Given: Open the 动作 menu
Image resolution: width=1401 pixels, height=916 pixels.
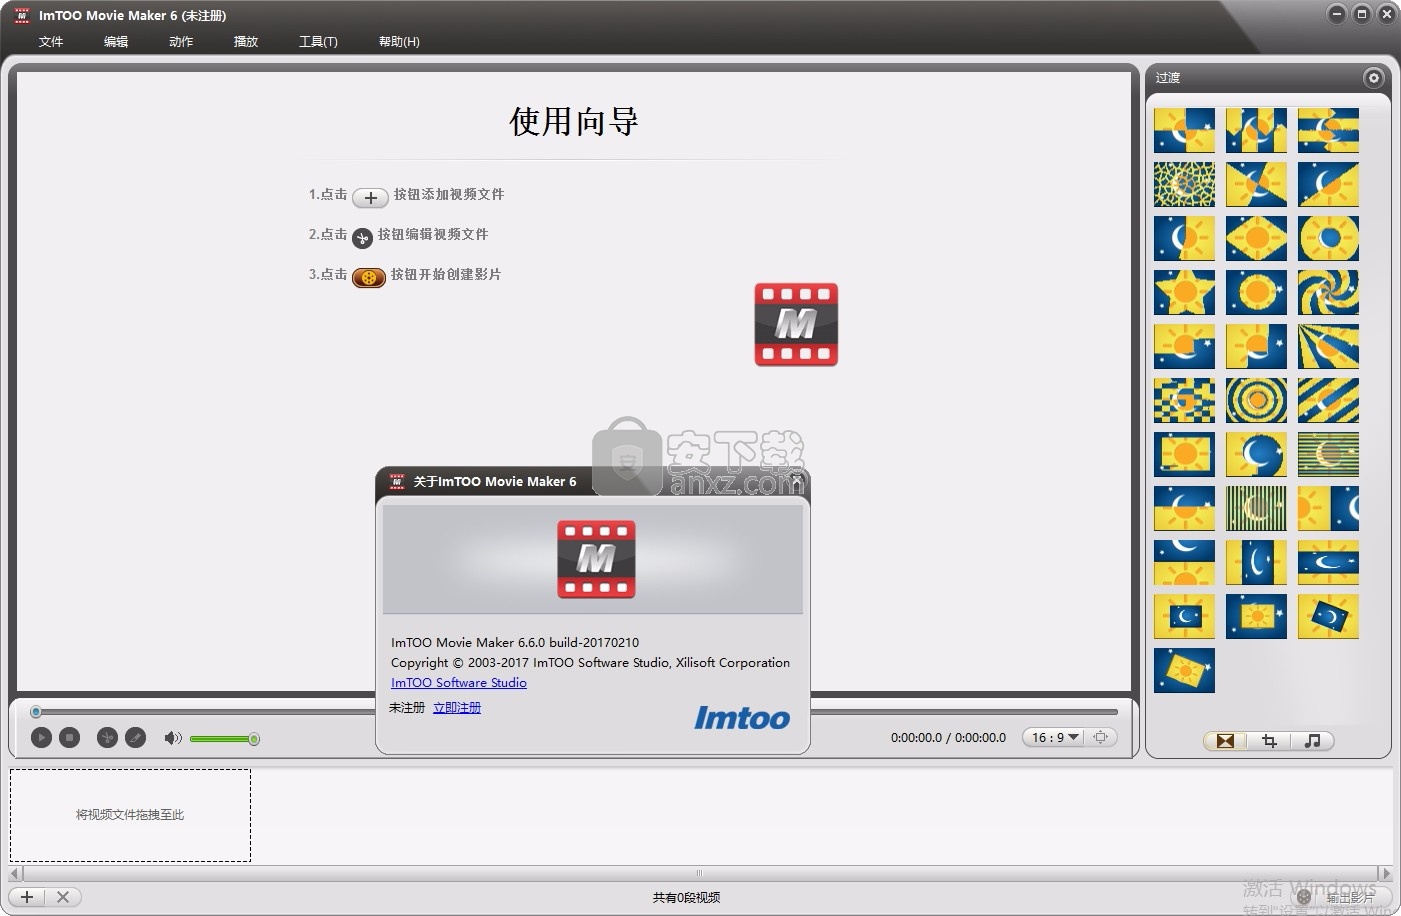Looking at the screenshot, I should pyautogui.click(x=181, y=41).
